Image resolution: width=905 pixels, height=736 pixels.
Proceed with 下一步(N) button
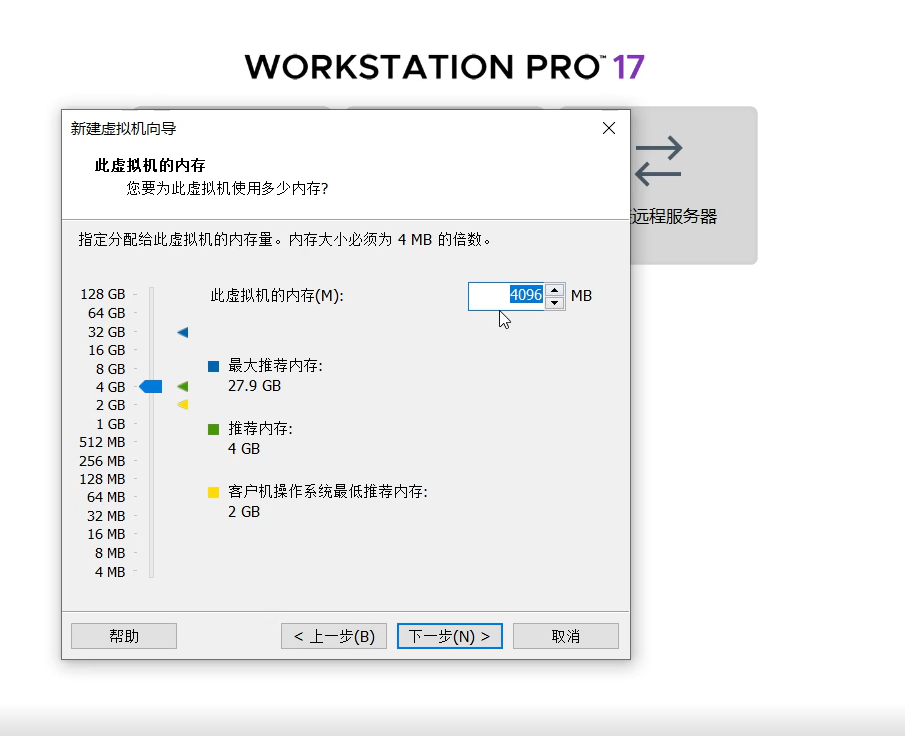point(450,636)
